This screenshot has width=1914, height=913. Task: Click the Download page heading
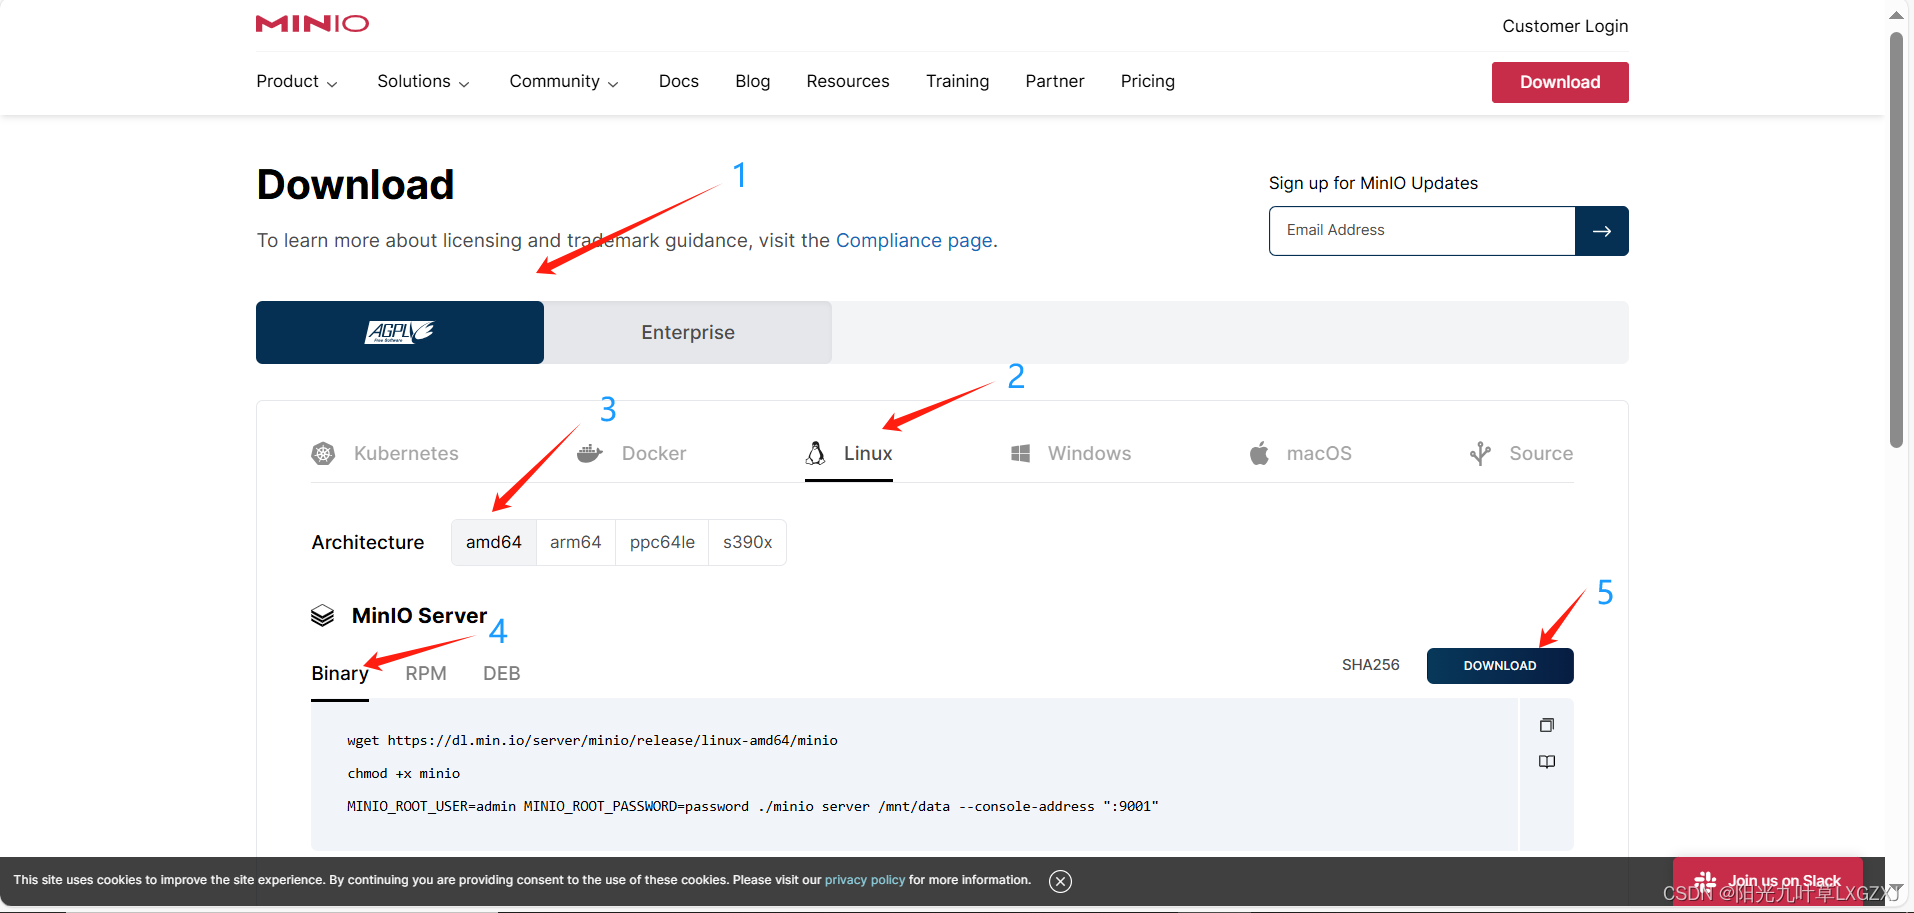tap(356, 185)
